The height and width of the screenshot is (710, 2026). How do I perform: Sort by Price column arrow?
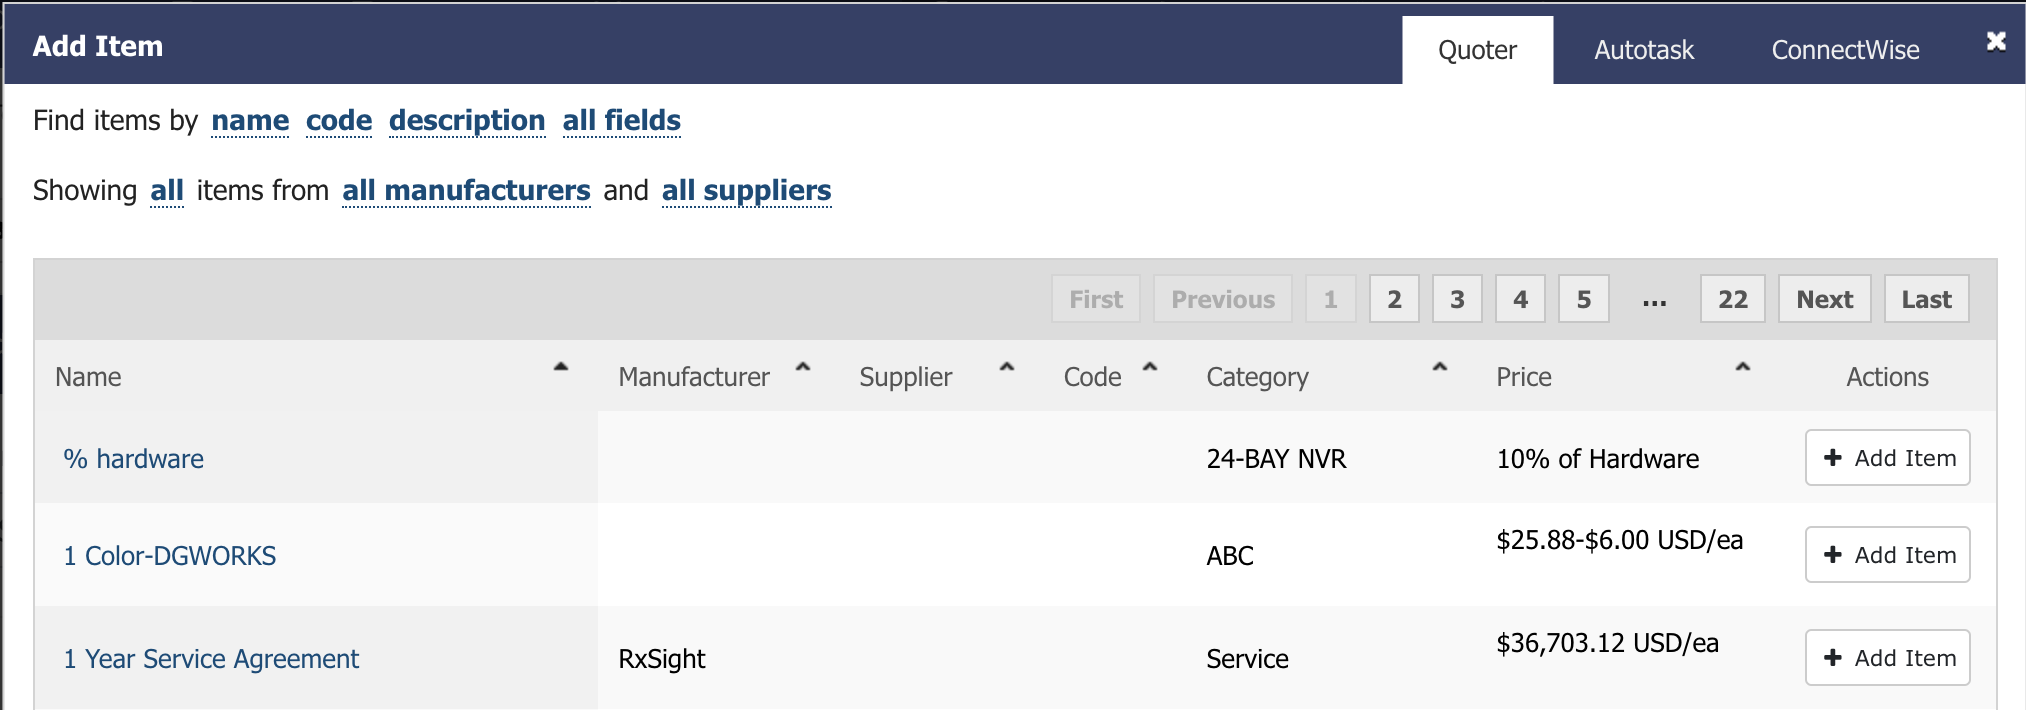[x=1743, y=367]
